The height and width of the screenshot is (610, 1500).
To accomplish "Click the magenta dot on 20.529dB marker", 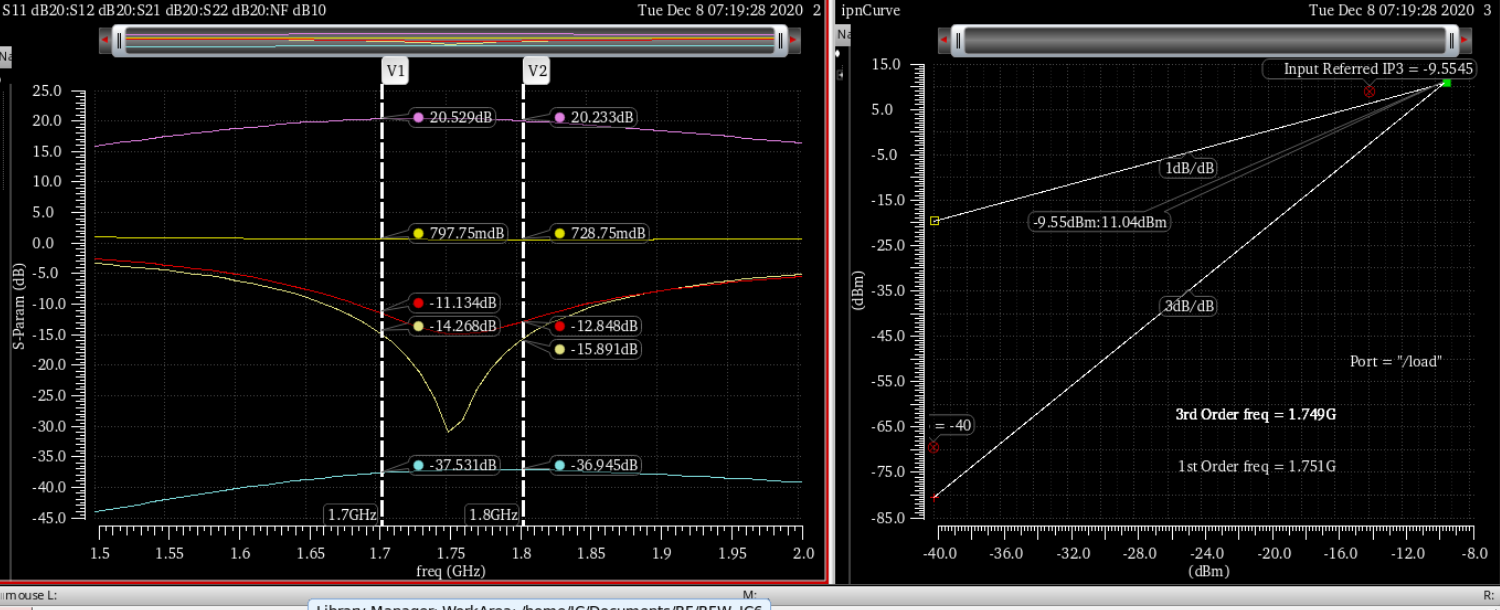I will (418, 117).
